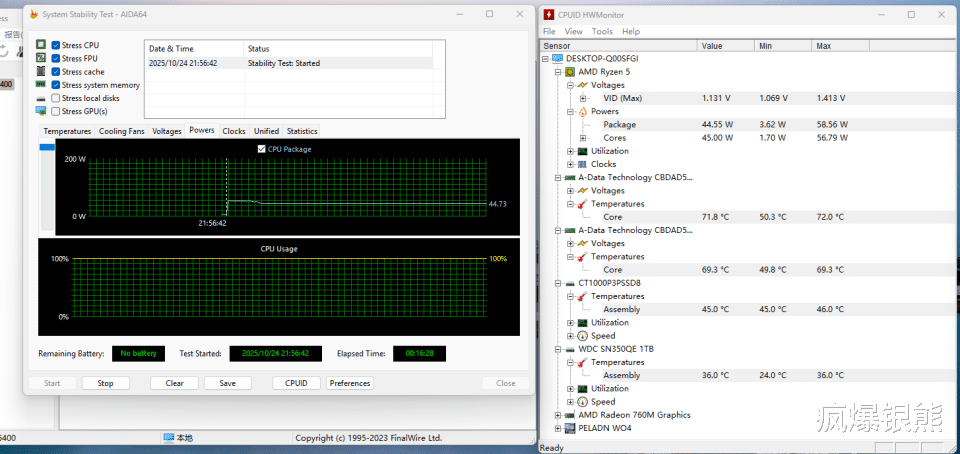Click the AIDA64 flame title bar icon
This screenshot has height=454, width=960.
coord(33,13)
